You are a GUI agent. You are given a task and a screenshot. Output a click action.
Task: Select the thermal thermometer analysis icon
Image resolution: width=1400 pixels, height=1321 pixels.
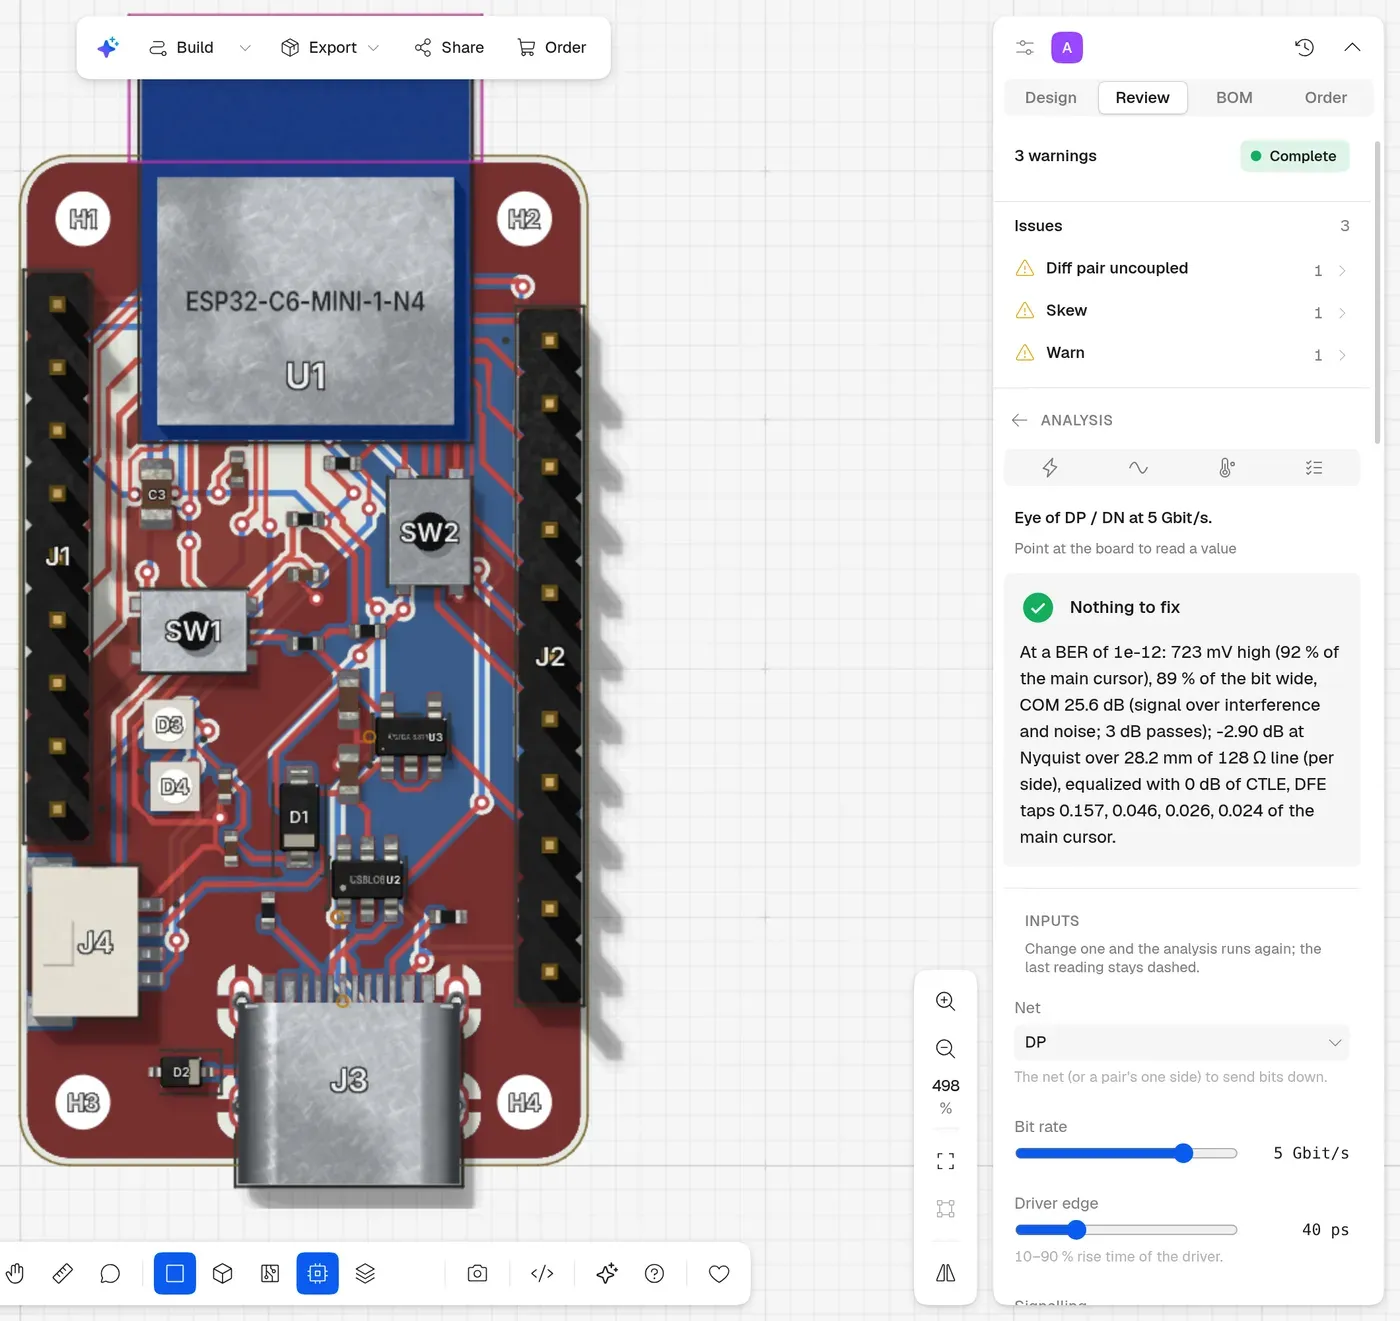(1226, 467)
